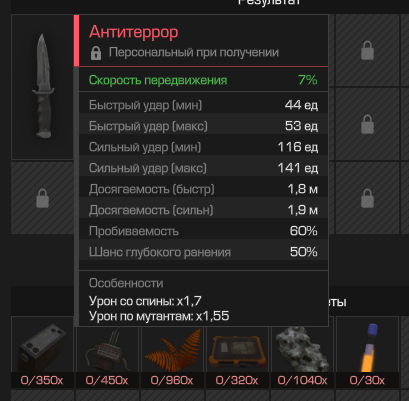
Task: Click the Быстрый удар (мин) 44 ед row
Action: coord(203,105)
